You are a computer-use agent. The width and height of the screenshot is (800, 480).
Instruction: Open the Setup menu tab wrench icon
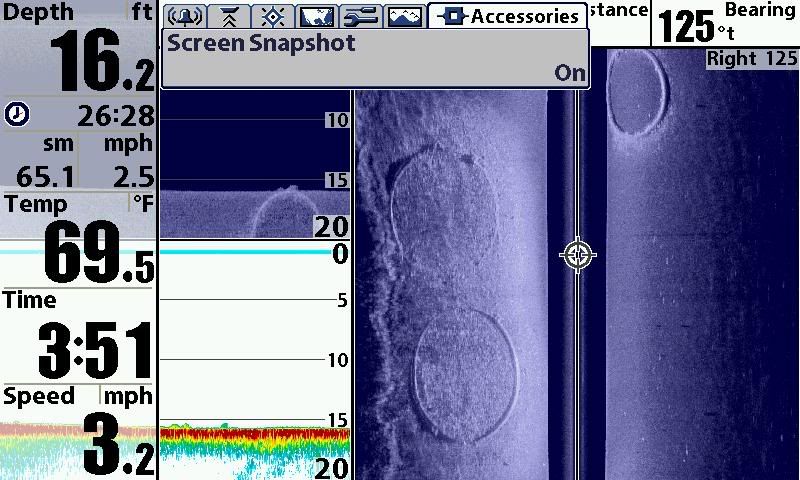(x=361, y=17)
